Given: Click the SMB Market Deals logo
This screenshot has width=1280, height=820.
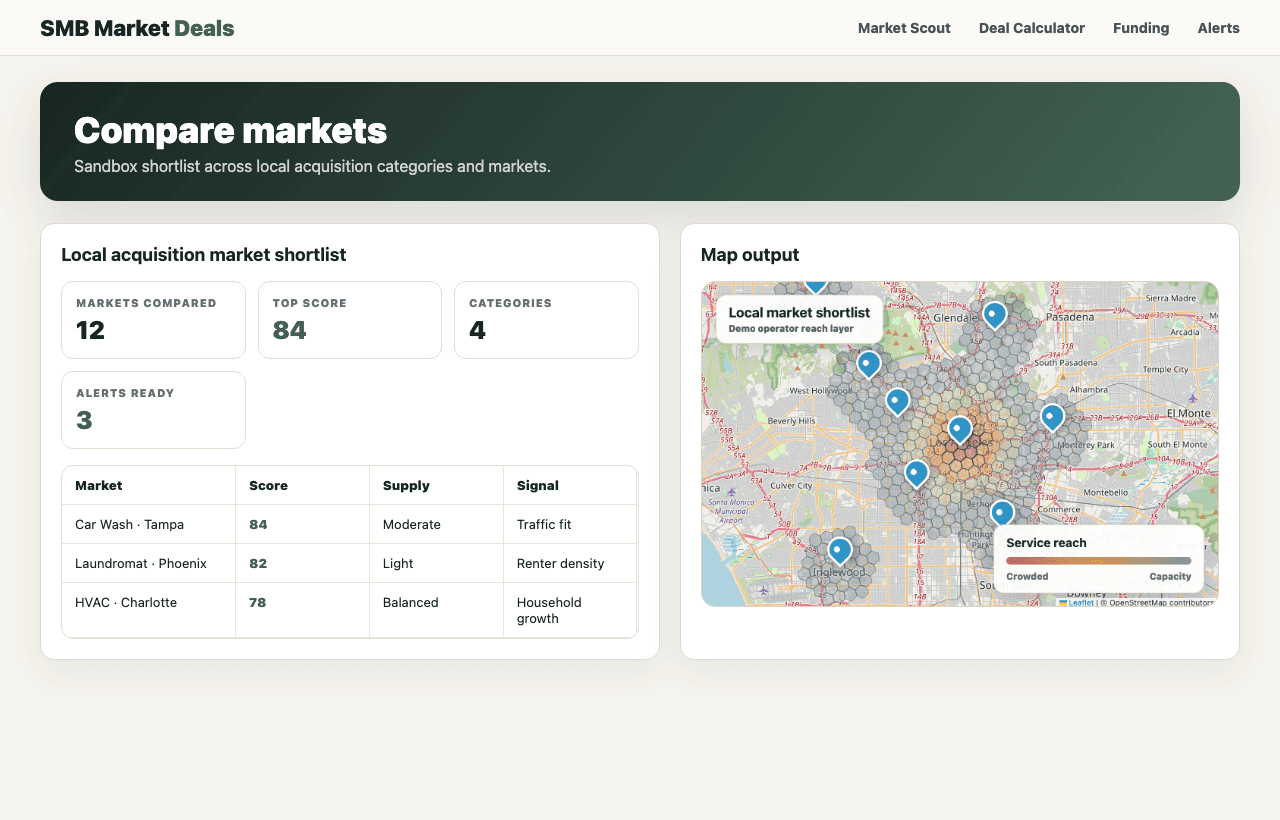Looking at the screenshot, I should 137,28.
